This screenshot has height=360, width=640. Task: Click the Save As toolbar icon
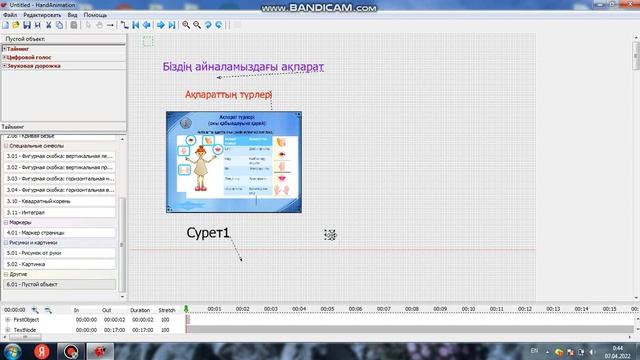click(x=38, y=25)
